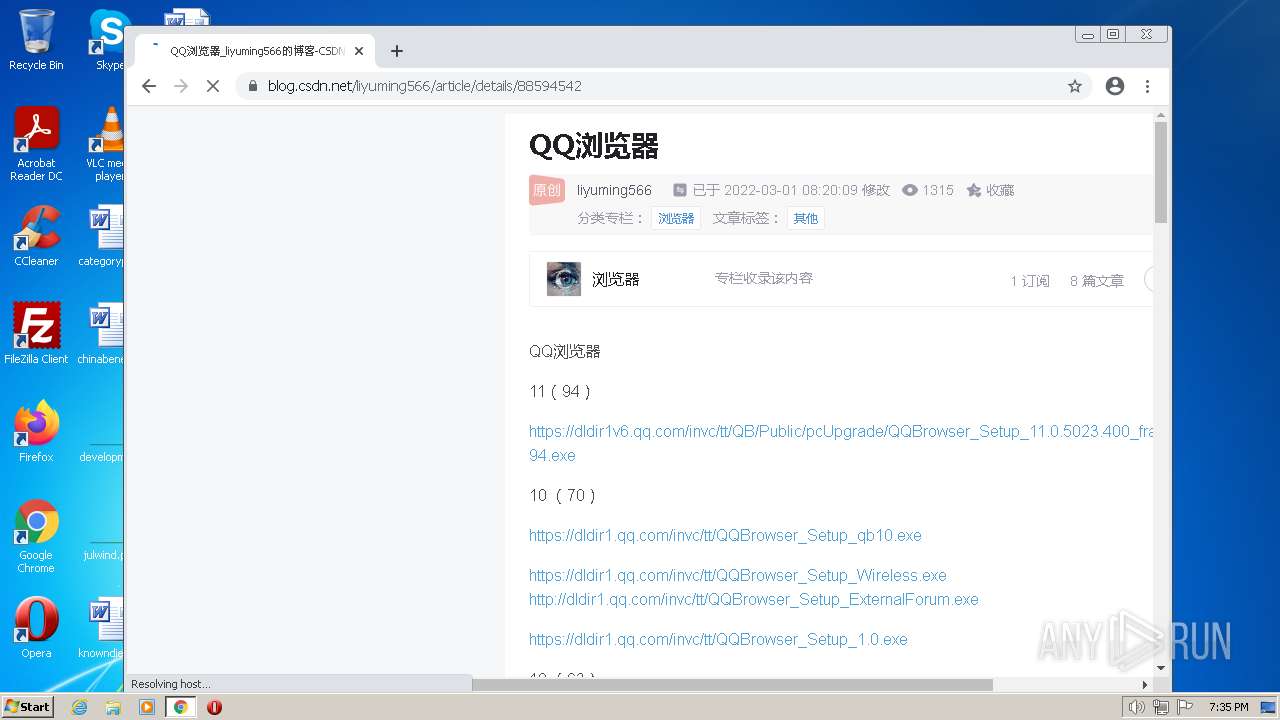Click the vertical scrollbar thumb of the page
The image size is (1280, 720).
[x=1161, y=172]
